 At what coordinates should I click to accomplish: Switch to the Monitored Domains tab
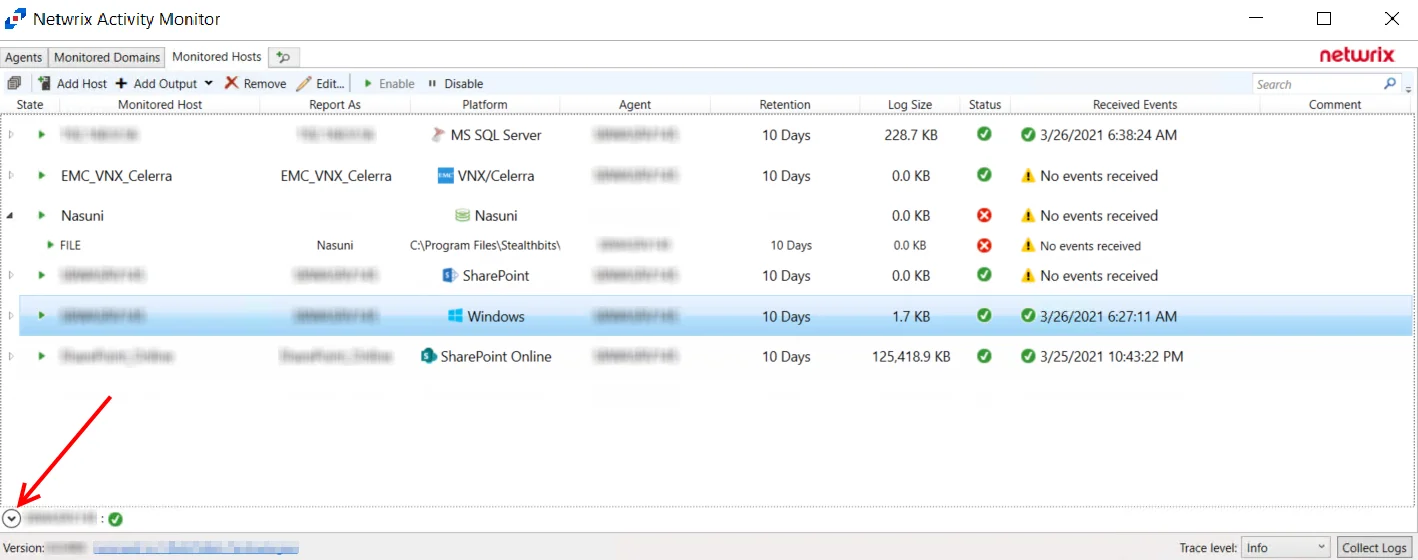107,58
